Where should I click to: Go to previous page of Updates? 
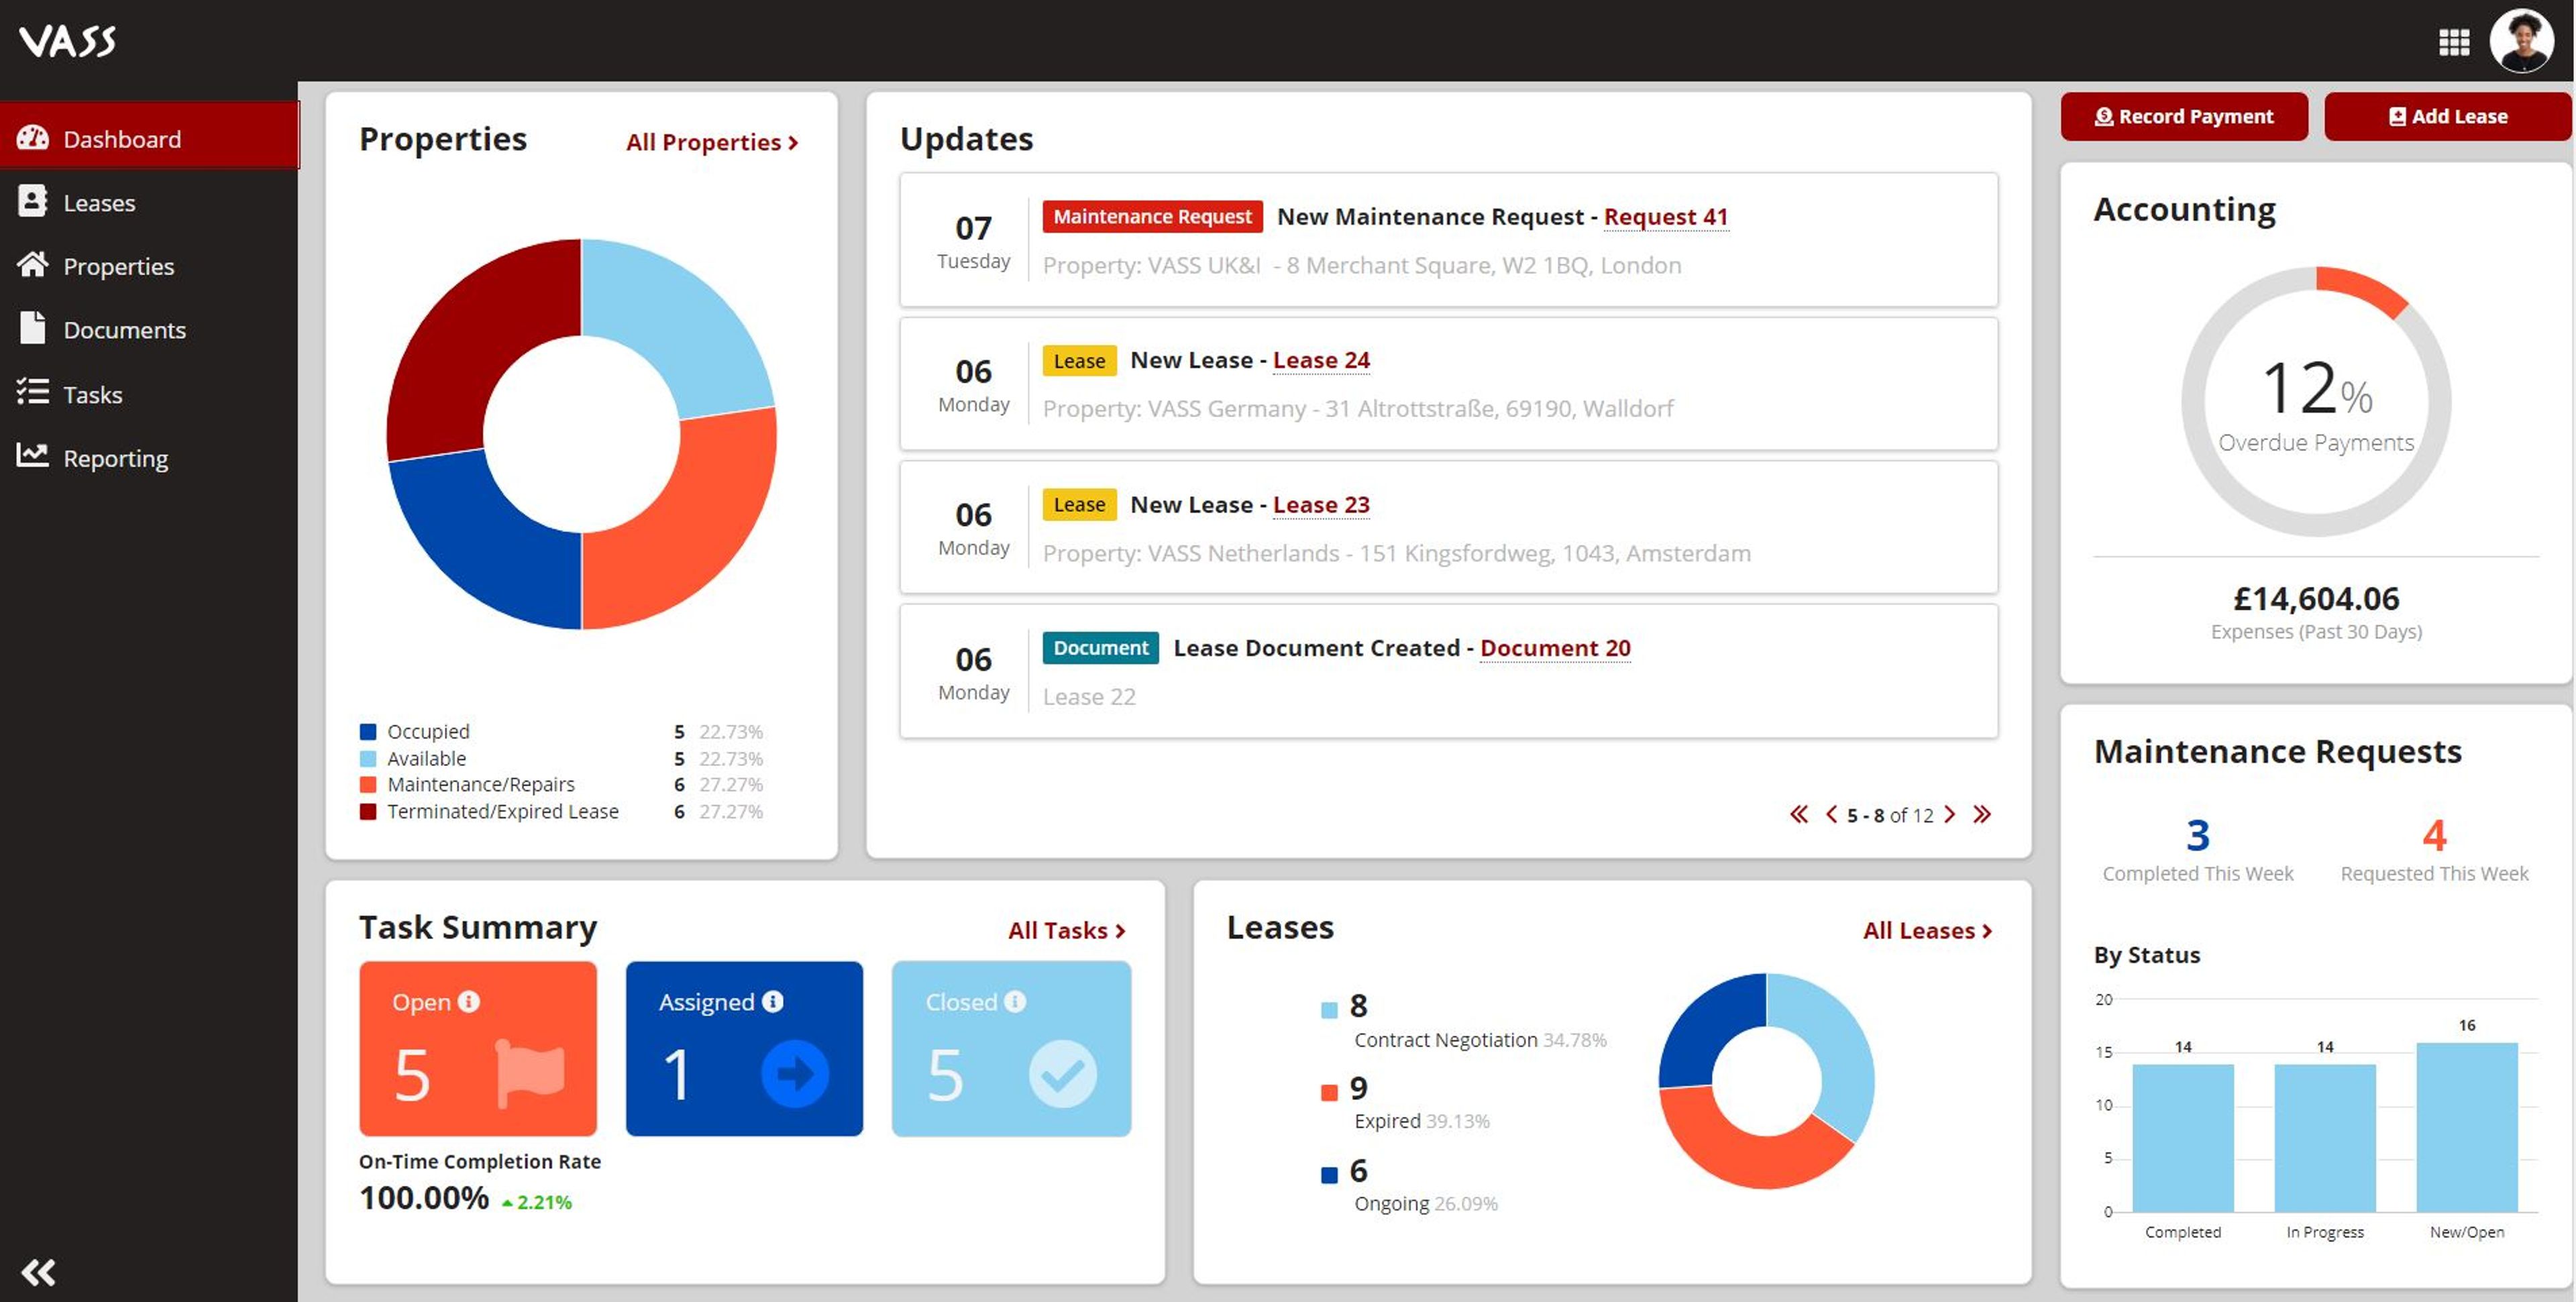tap(1831, 814)
